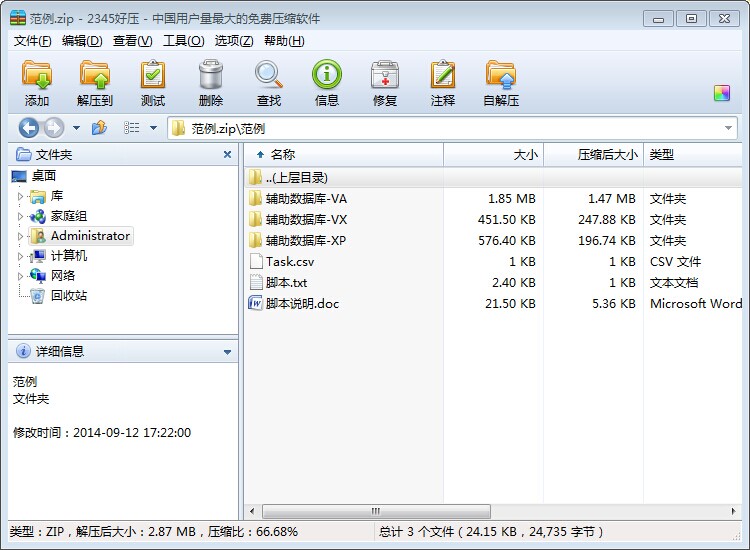Select the 辅助数据库-VA folder
The width and height of the screenshot is (750, 550).
pyautogui.click(x=306, y=198)
